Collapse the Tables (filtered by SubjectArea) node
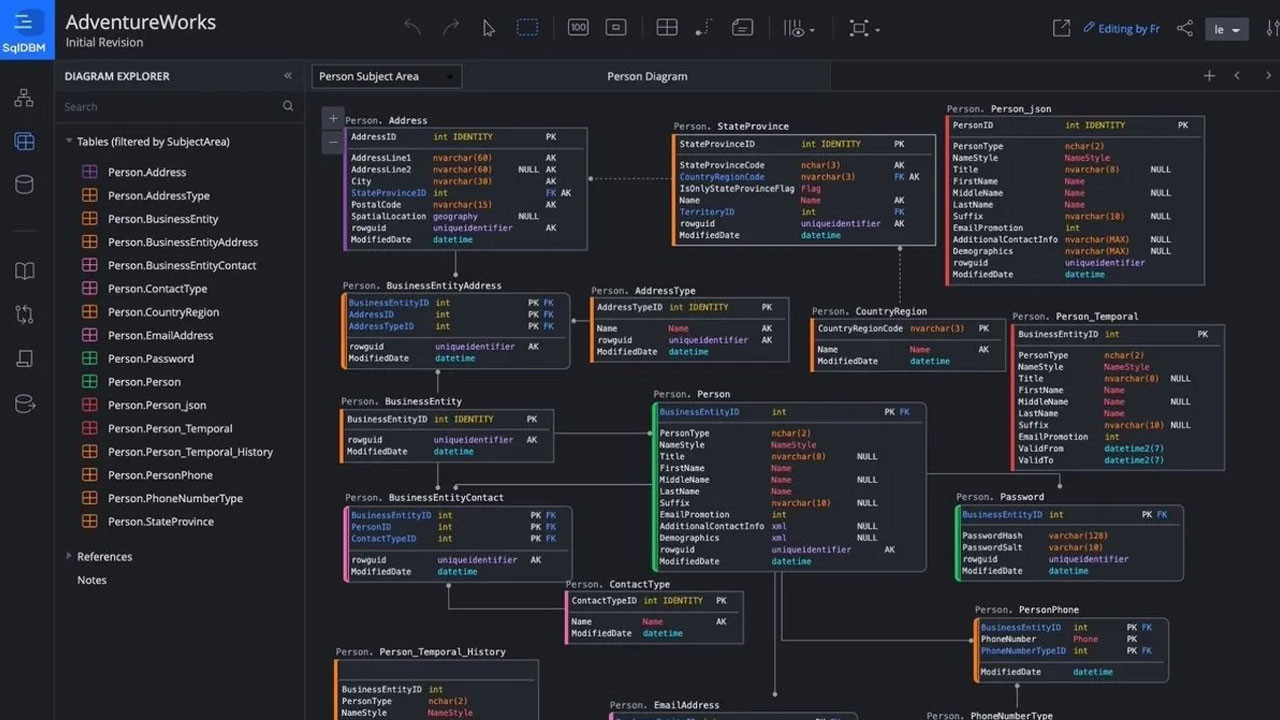The width and height of the screenshot is (1280, 720). [x=69, y=142]
